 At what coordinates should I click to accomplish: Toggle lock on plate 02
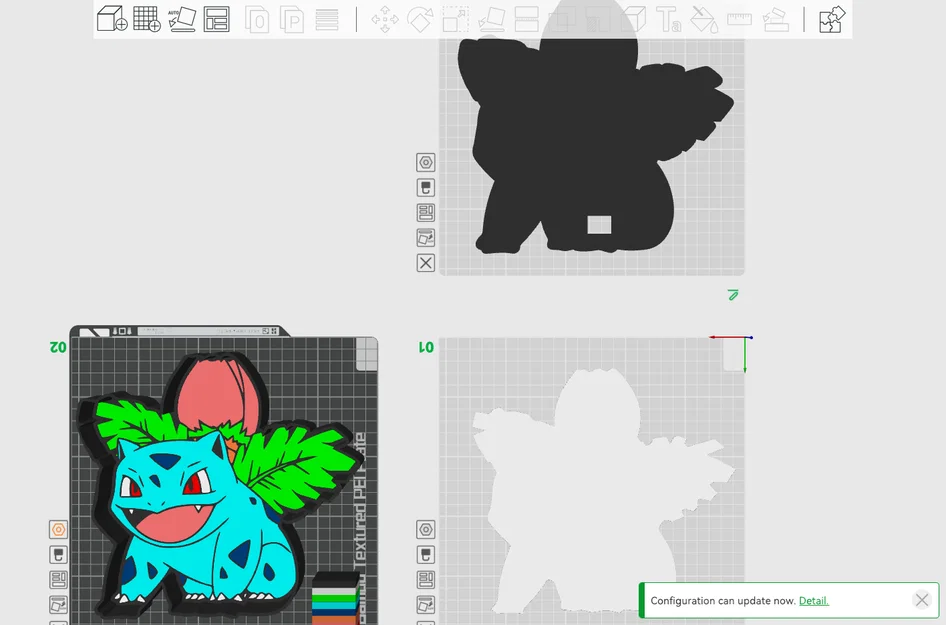click(x=59, y=554)
